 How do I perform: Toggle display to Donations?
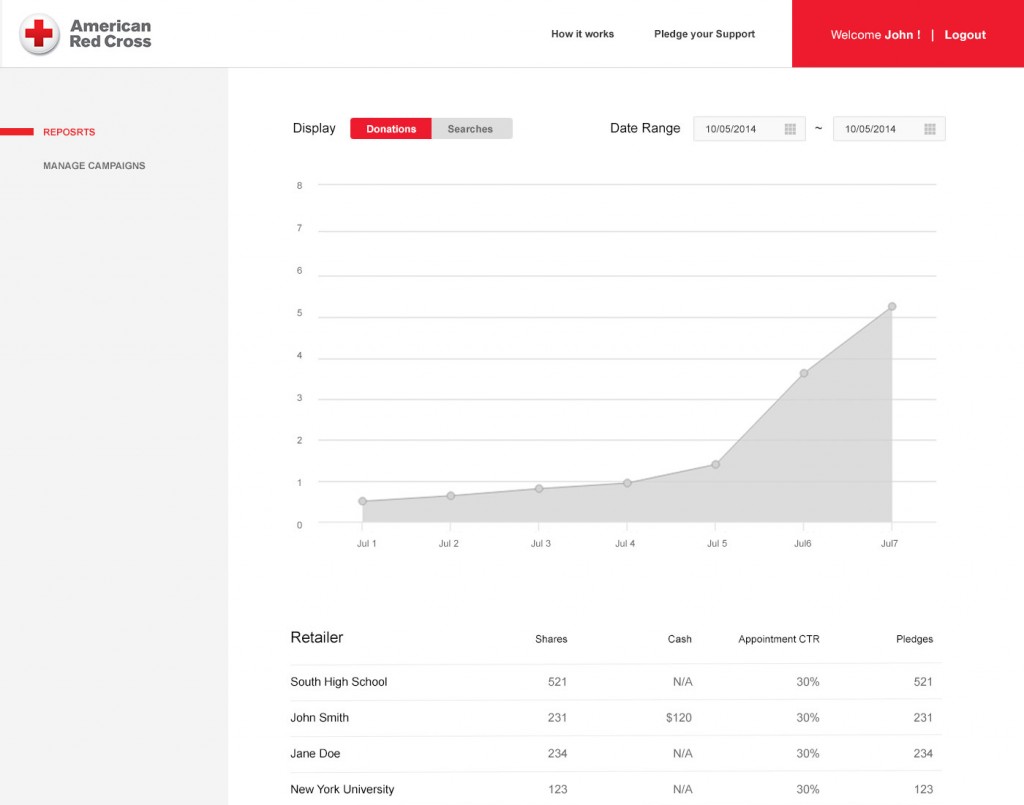click(x=391, y=129)
